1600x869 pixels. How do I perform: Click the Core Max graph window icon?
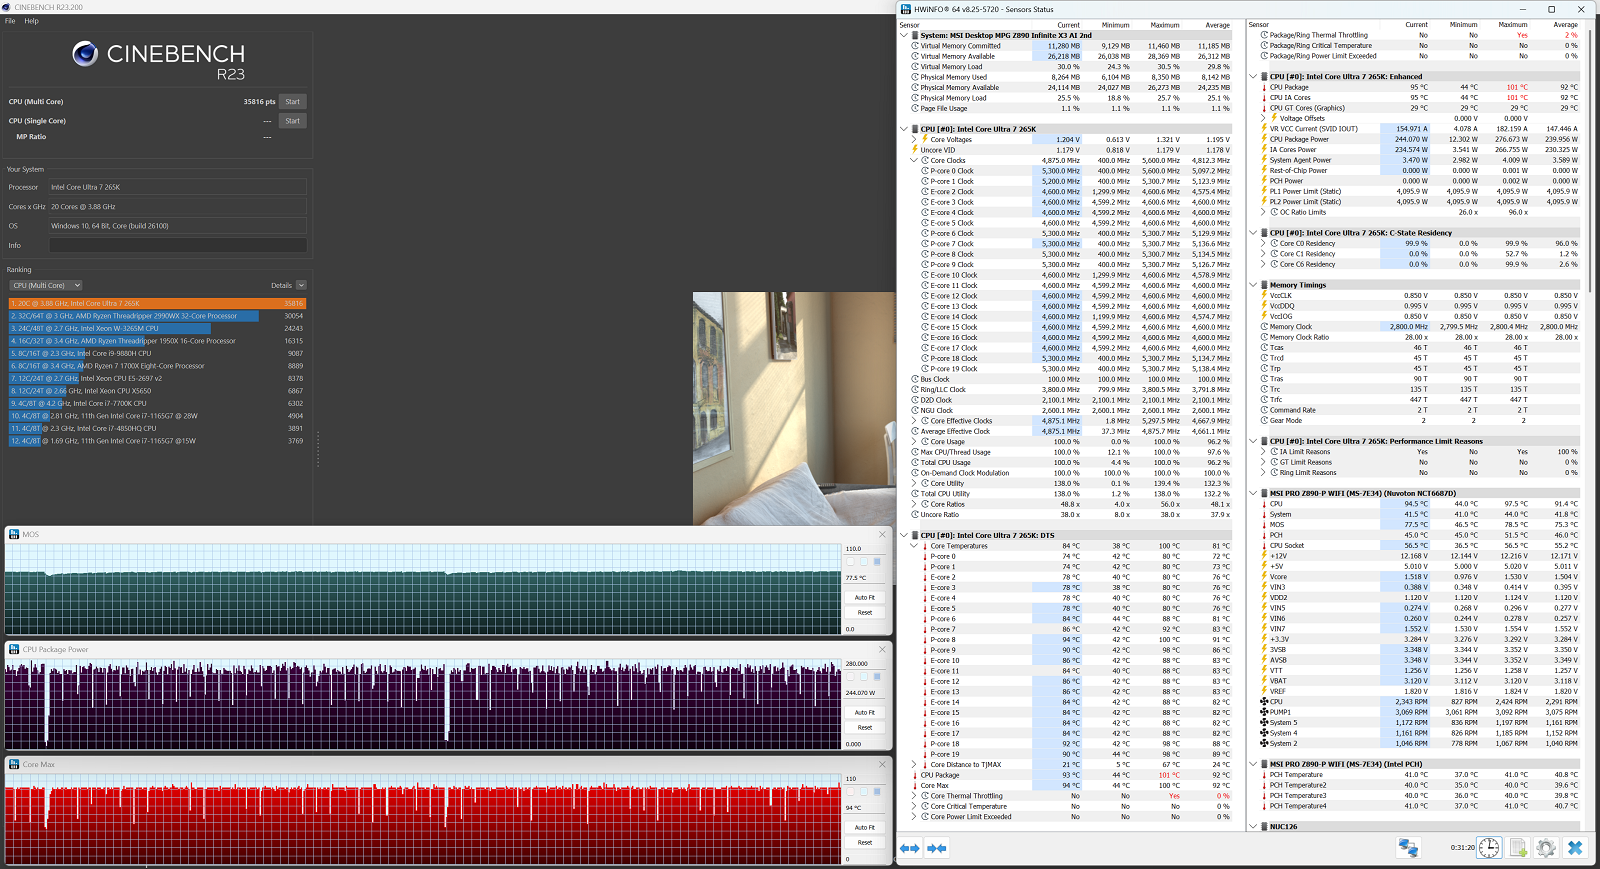pos(14,764)
